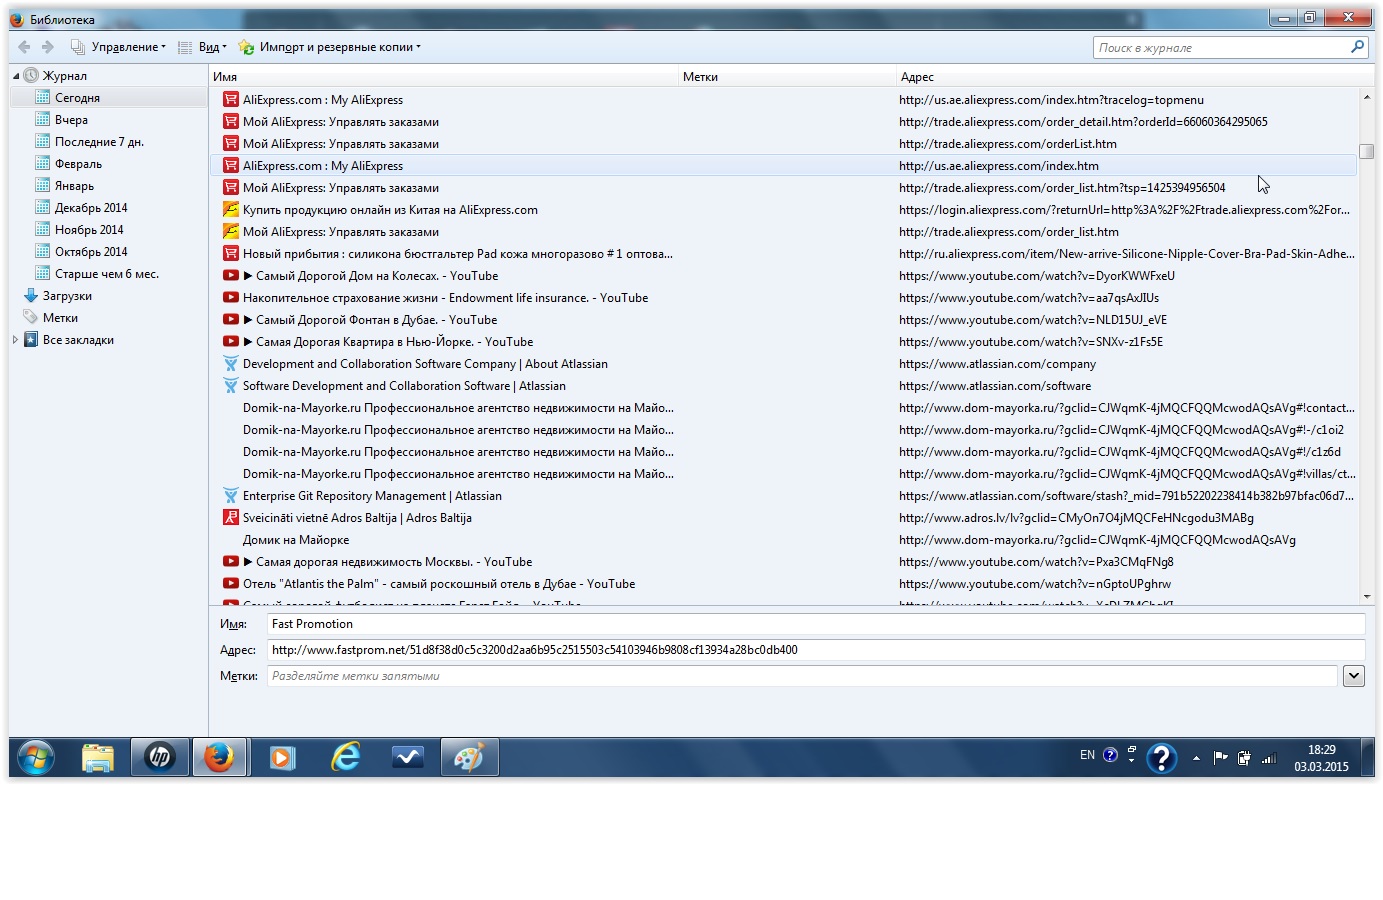This screenshot has height=900, width=1383.
Task: Open the Вид menu
Action: [x=203, y=47]
